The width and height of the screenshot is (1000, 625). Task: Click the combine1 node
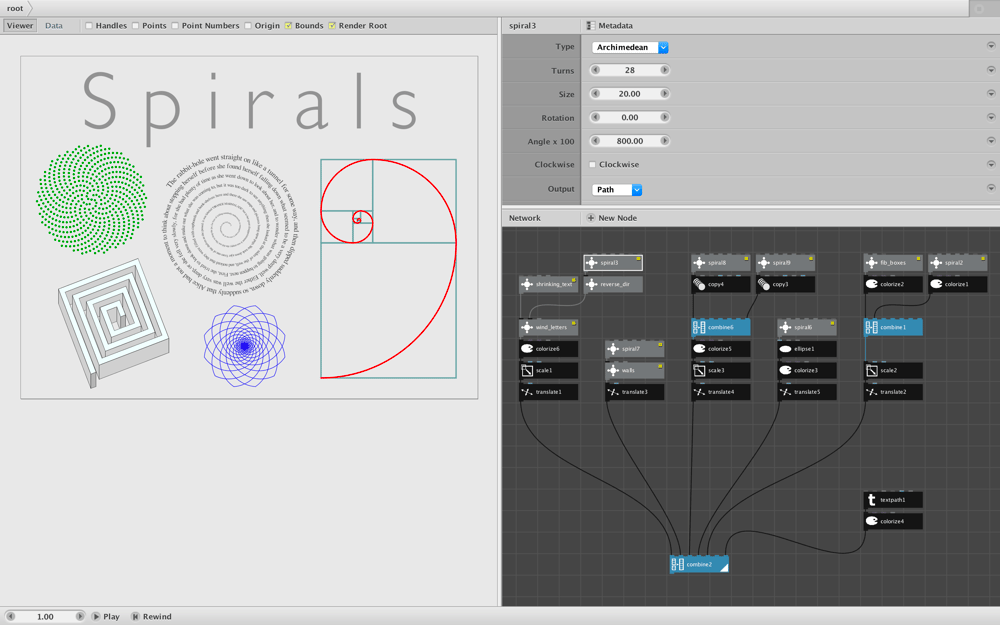[x=893, y=327]
